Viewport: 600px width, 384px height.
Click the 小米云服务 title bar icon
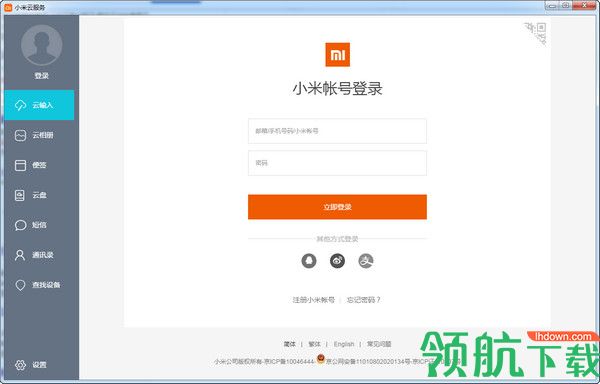click(8, 7)
